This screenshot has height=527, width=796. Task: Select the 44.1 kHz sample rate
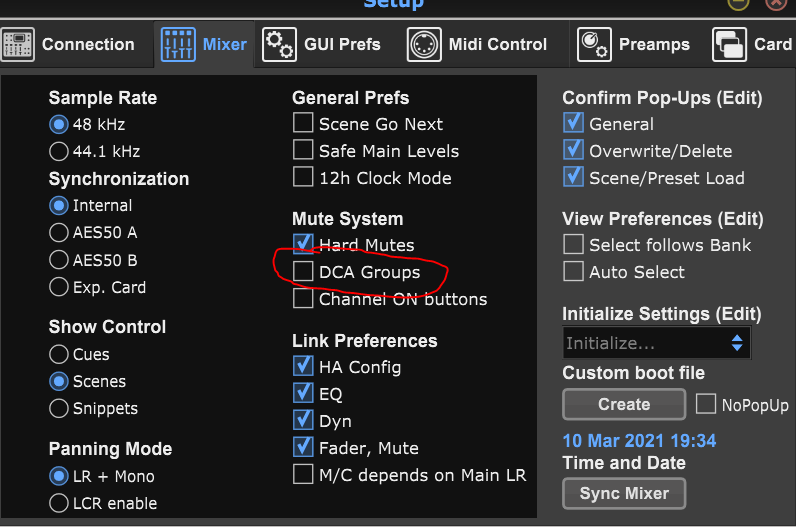click(x=59, y=151)
